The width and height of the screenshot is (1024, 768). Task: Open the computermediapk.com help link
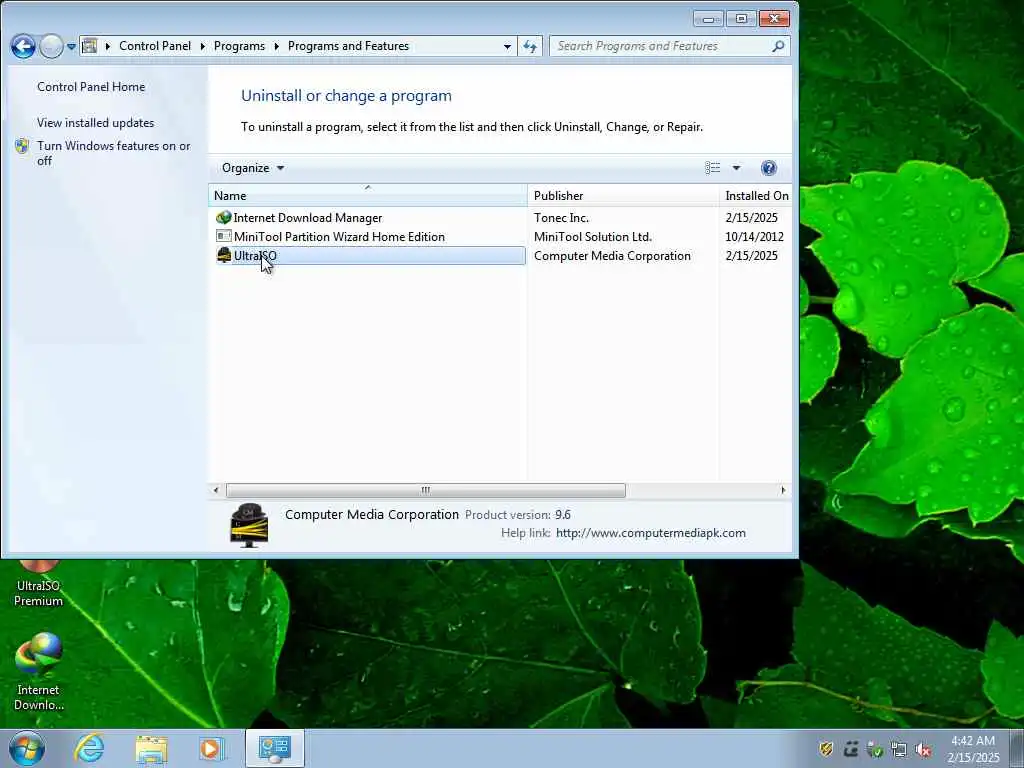[x=650, y=533]
